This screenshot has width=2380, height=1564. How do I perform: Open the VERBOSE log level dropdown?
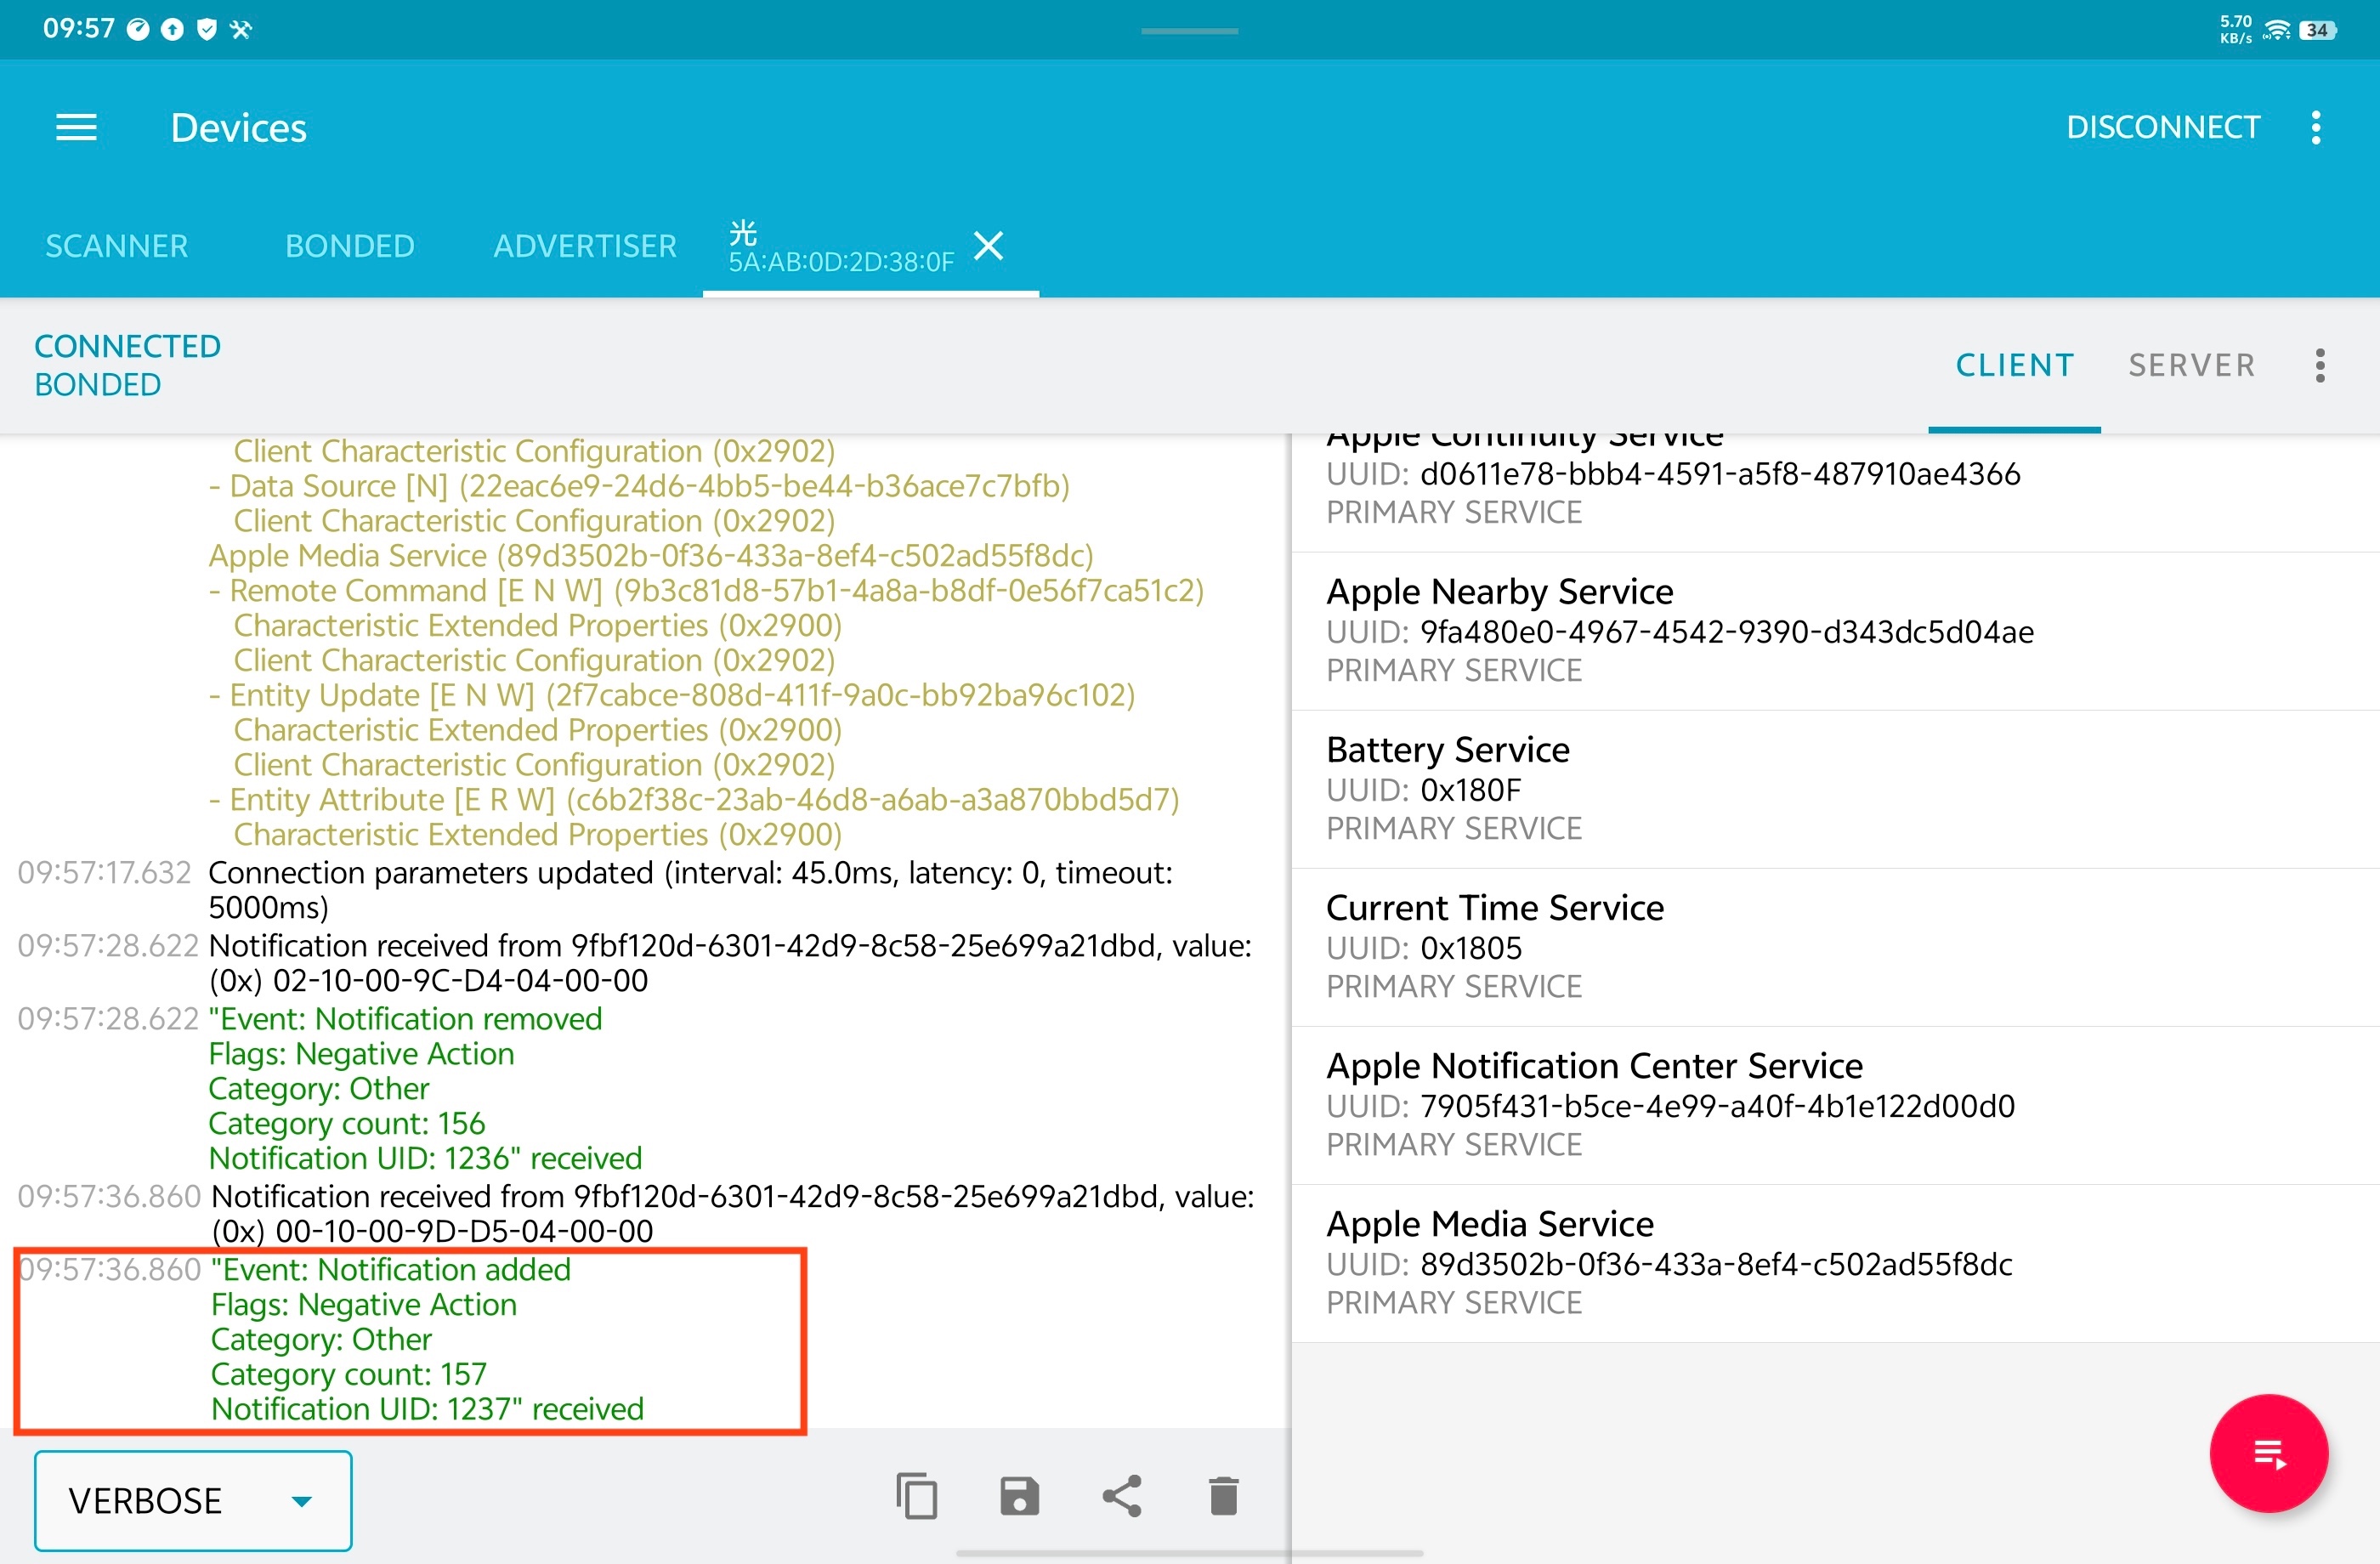(193, 1500)
